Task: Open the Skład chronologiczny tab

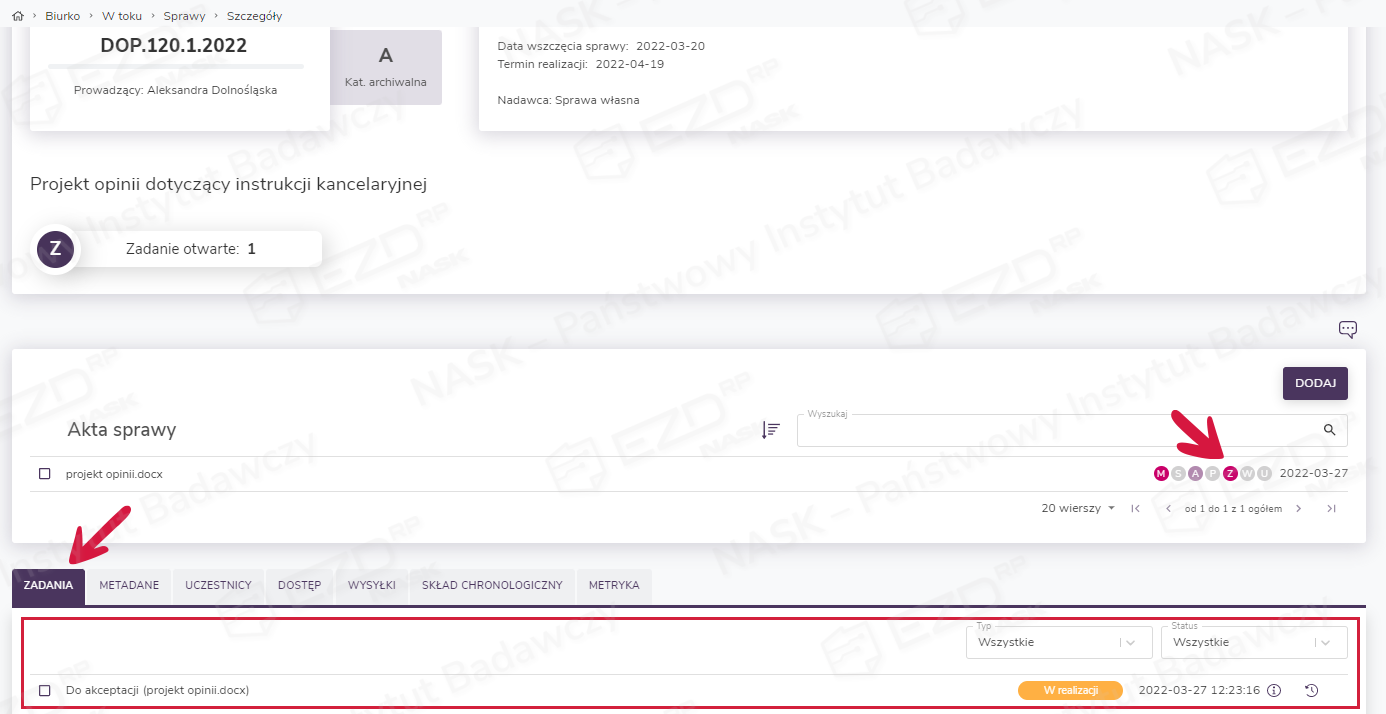Action: 492,586
